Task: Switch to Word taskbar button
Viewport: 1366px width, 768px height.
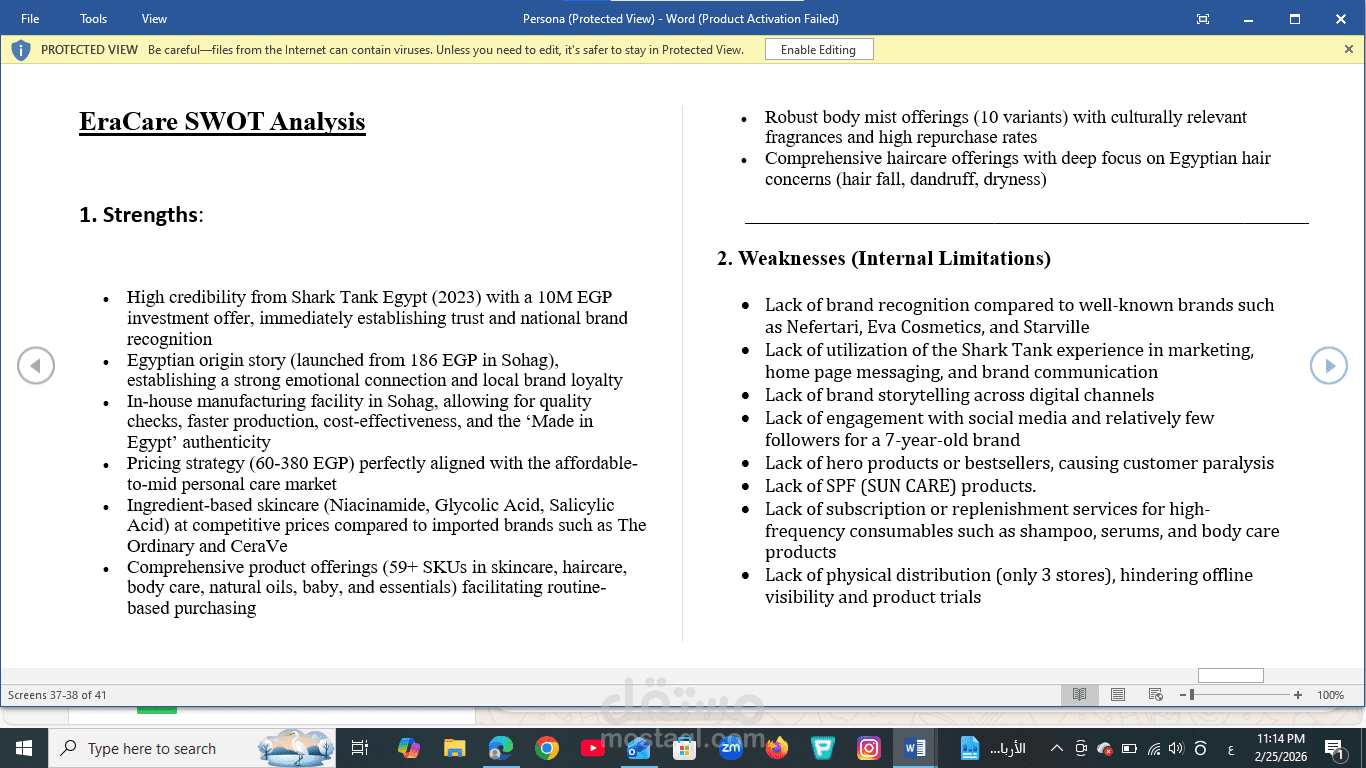Action: pyautogui.click(x=915, y=748)
